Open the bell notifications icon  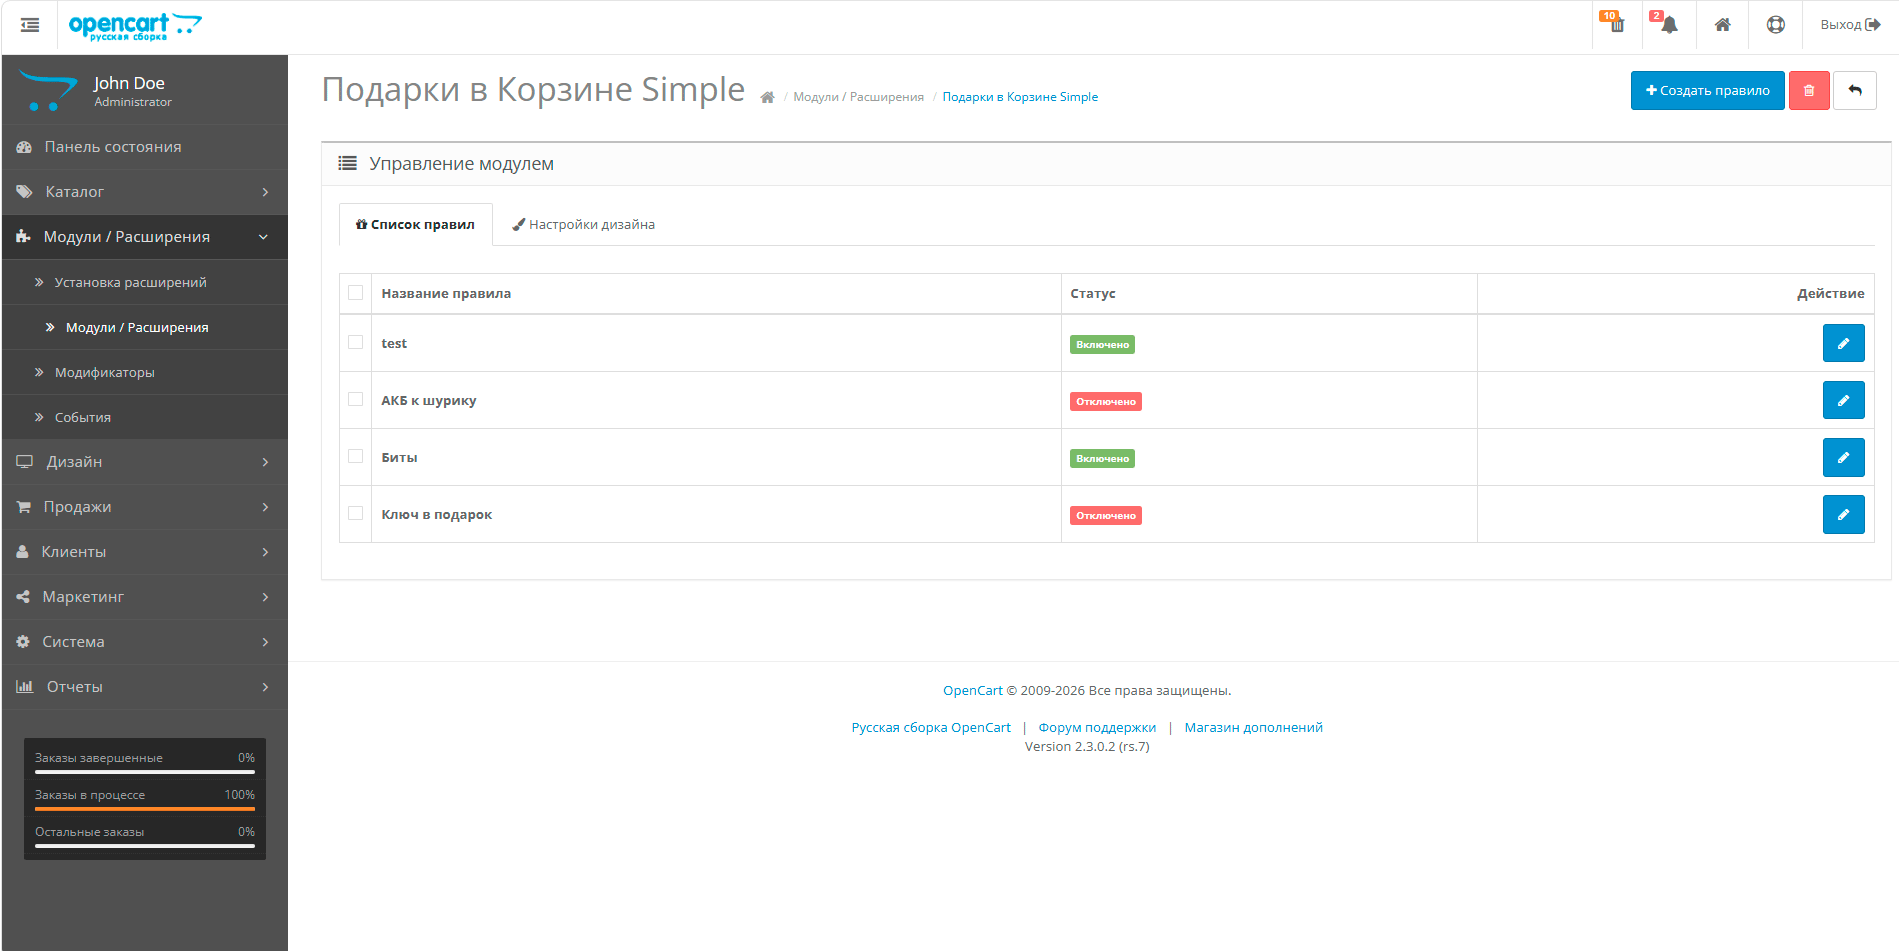coord(1668,25)
